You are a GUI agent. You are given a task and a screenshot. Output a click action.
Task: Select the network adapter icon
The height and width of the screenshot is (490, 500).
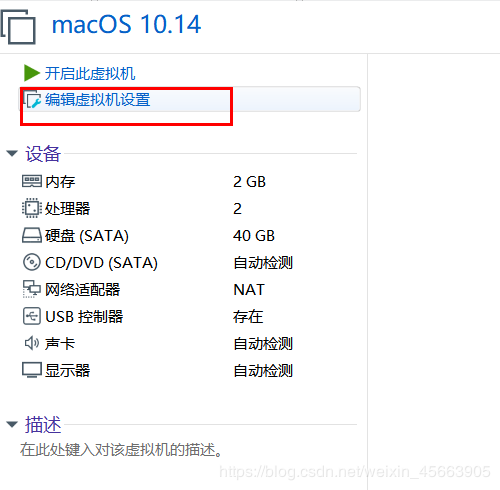pyautogui.click(x=32, y=289)
